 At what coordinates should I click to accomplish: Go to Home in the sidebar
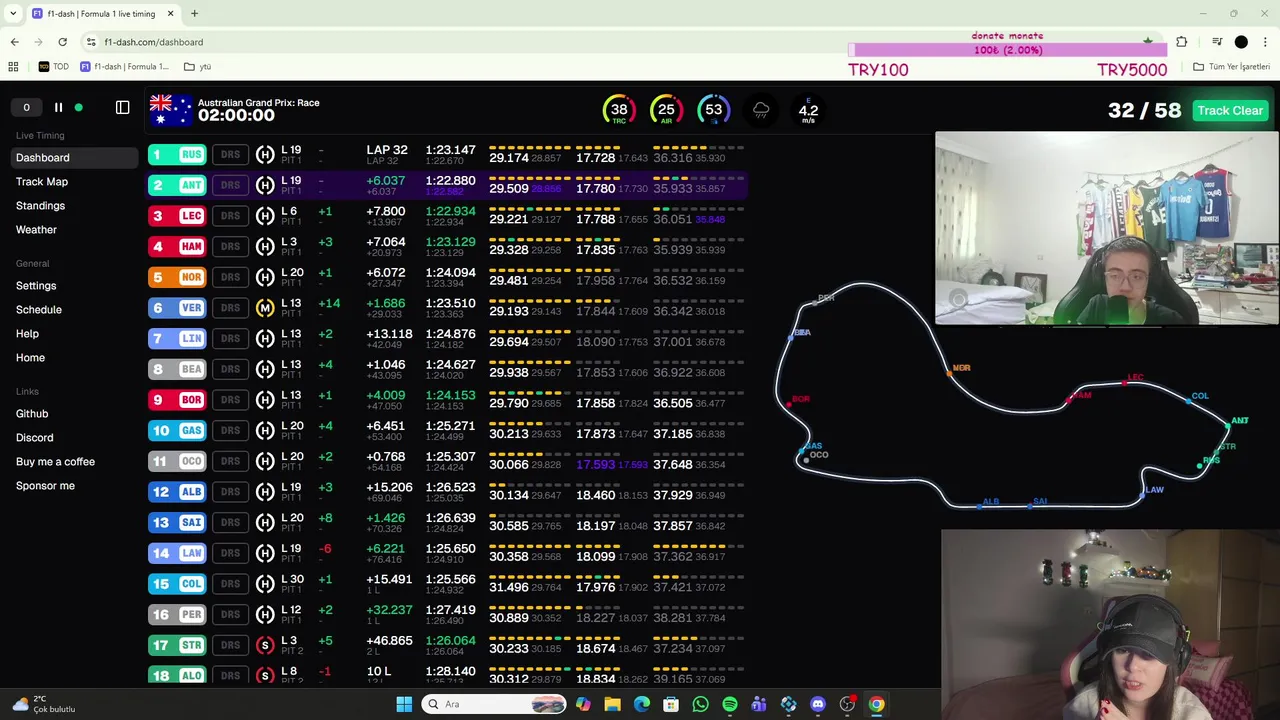[x=30, y=357]
